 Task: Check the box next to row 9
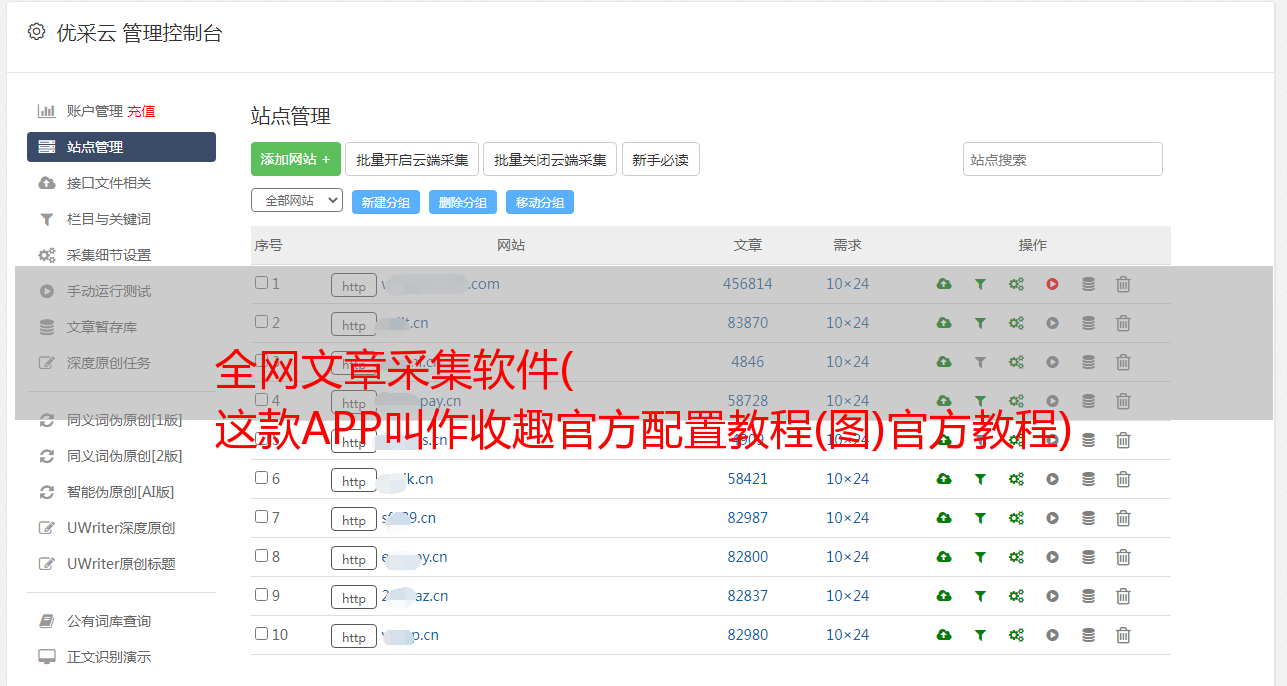coord(261,595)
